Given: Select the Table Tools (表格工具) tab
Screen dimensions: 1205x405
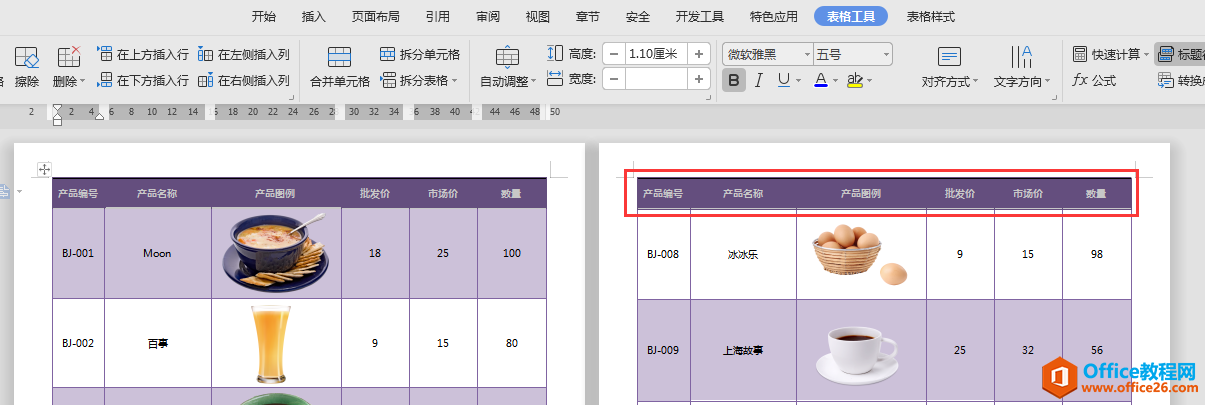Looking at the screenshot, I should coord(850,16).
